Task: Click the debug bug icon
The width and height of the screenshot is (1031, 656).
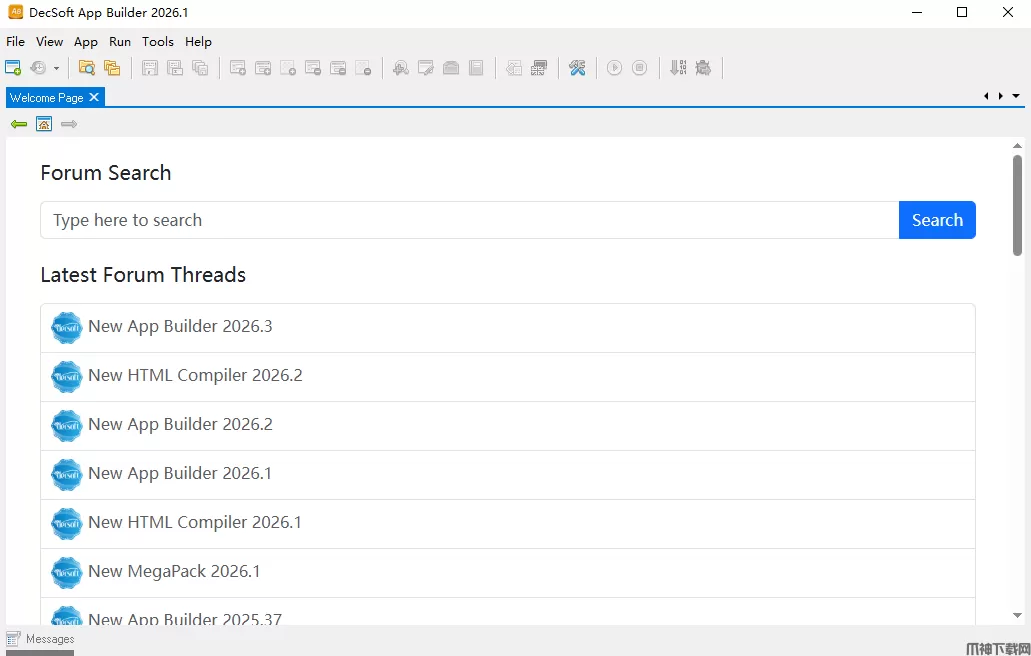Action: 703,67
